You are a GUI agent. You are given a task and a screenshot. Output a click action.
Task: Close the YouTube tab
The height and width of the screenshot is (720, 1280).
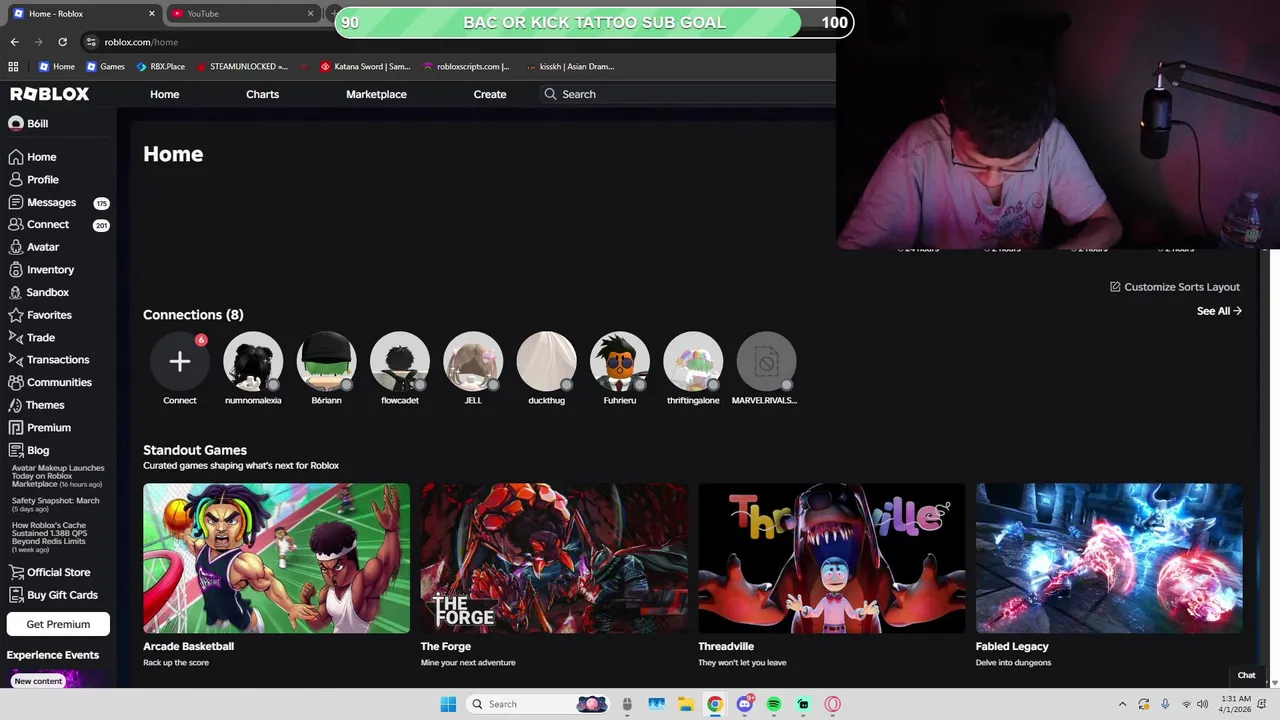tap(310, 13)
